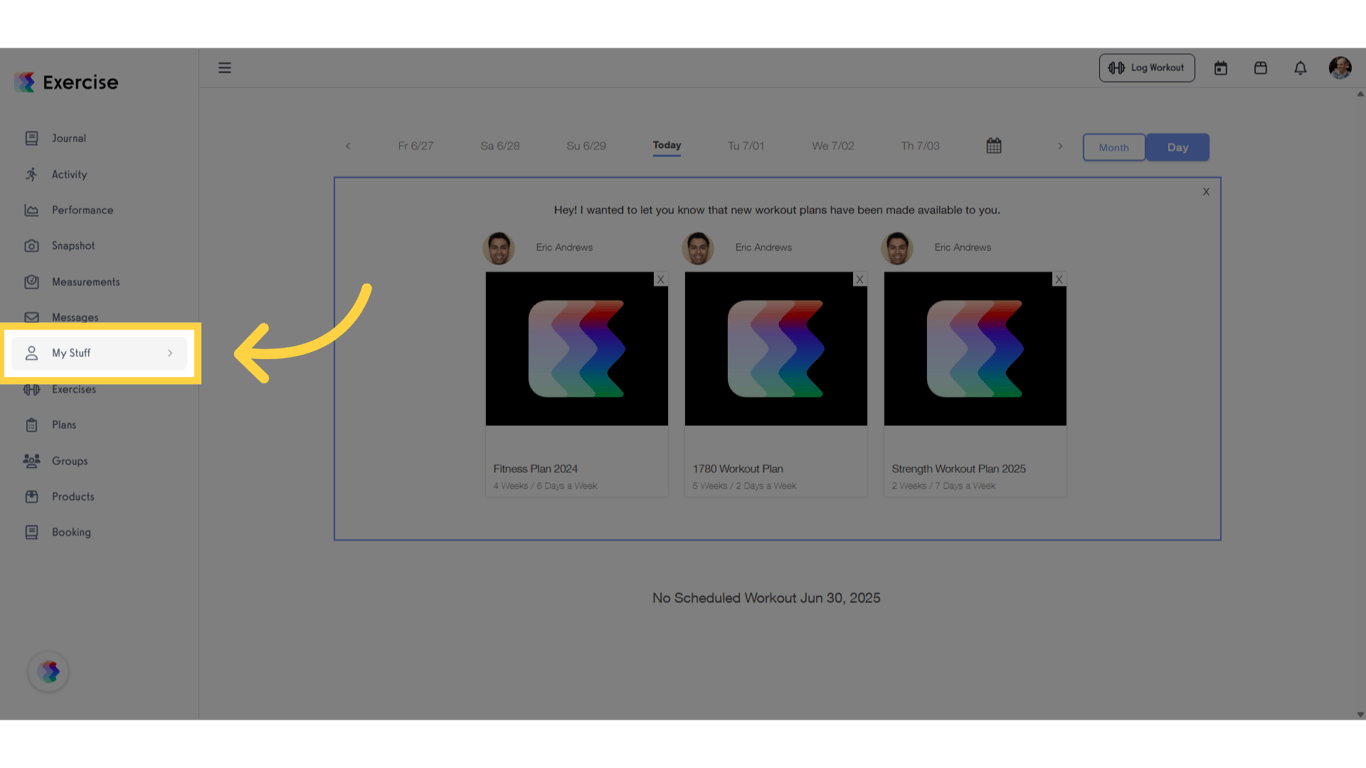Close the new workout plans notification
The image size is (1366, 768).
(1206, 192)
